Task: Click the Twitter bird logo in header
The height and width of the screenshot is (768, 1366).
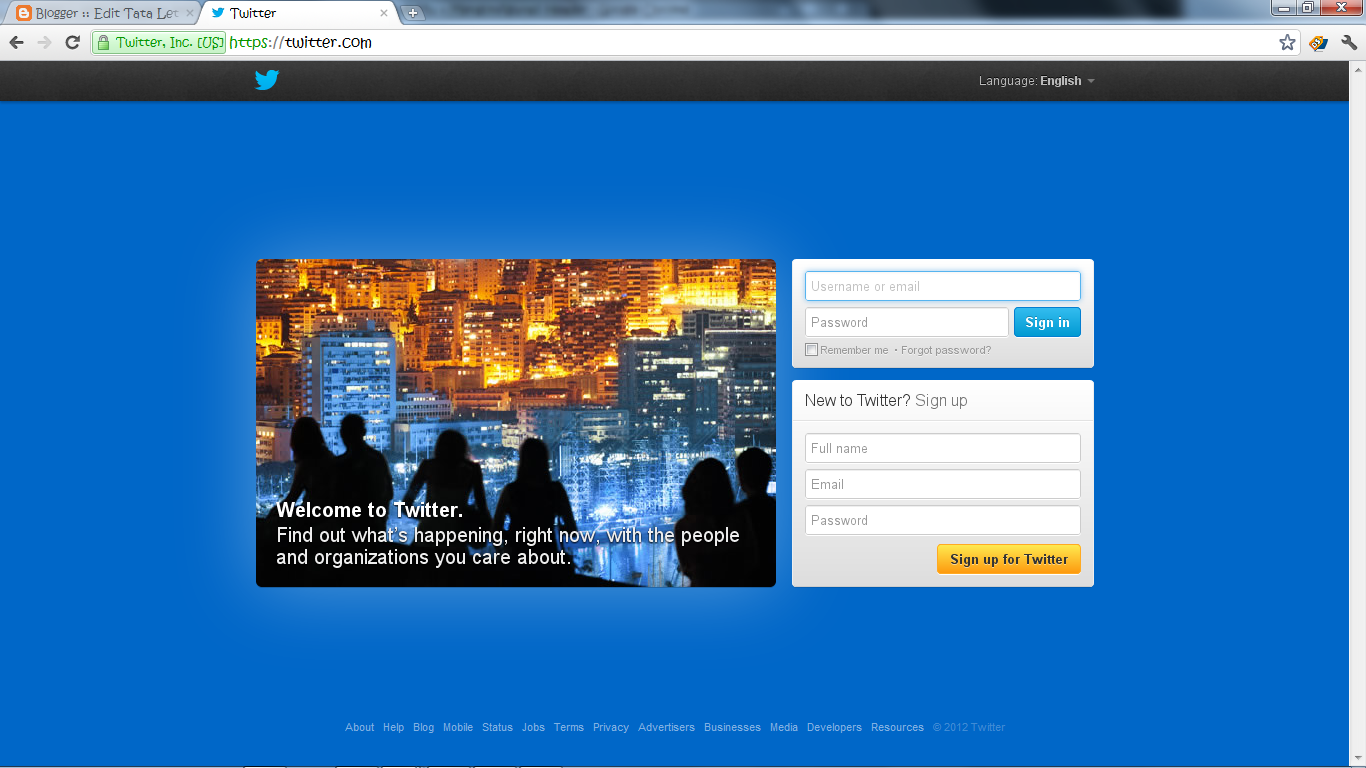Action: tap(266, 80)
